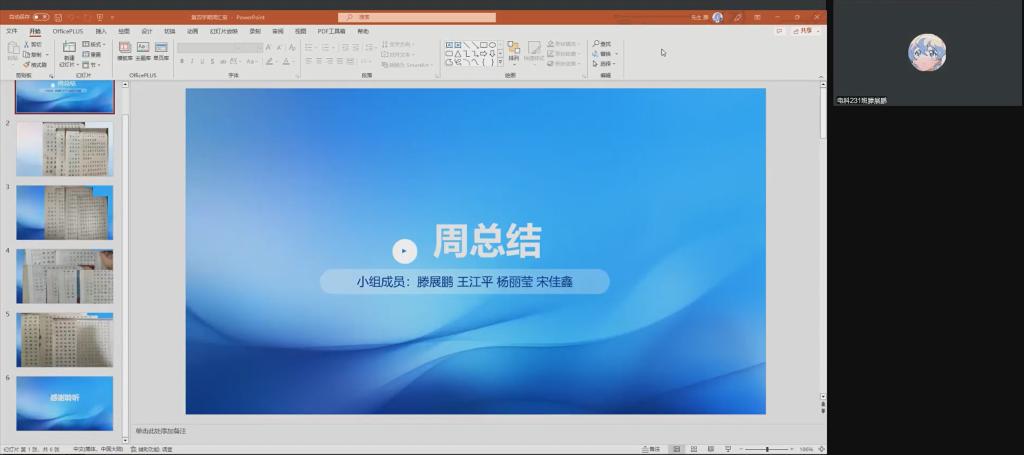The width and height of the screenshot is (1024, 455).
Task: Click the Share button
Action: coord(803,31)
